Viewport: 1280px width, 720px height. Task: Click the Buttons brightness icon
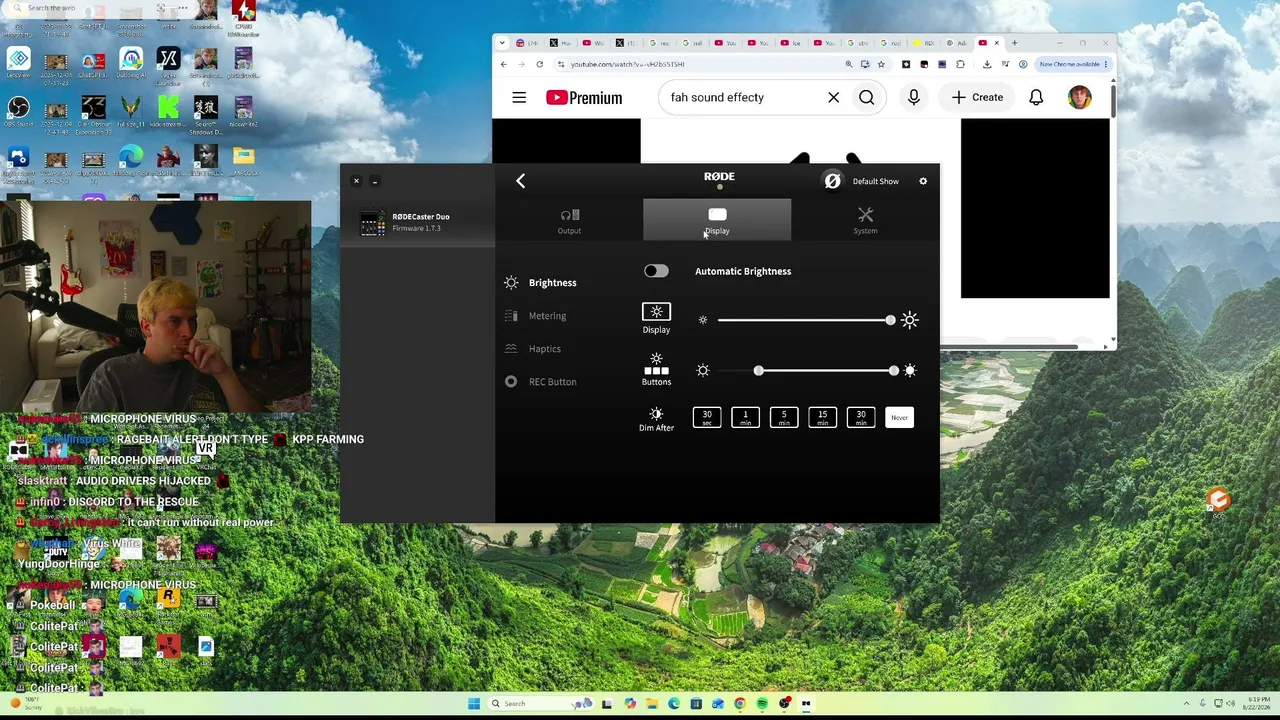tap(656, 365)
